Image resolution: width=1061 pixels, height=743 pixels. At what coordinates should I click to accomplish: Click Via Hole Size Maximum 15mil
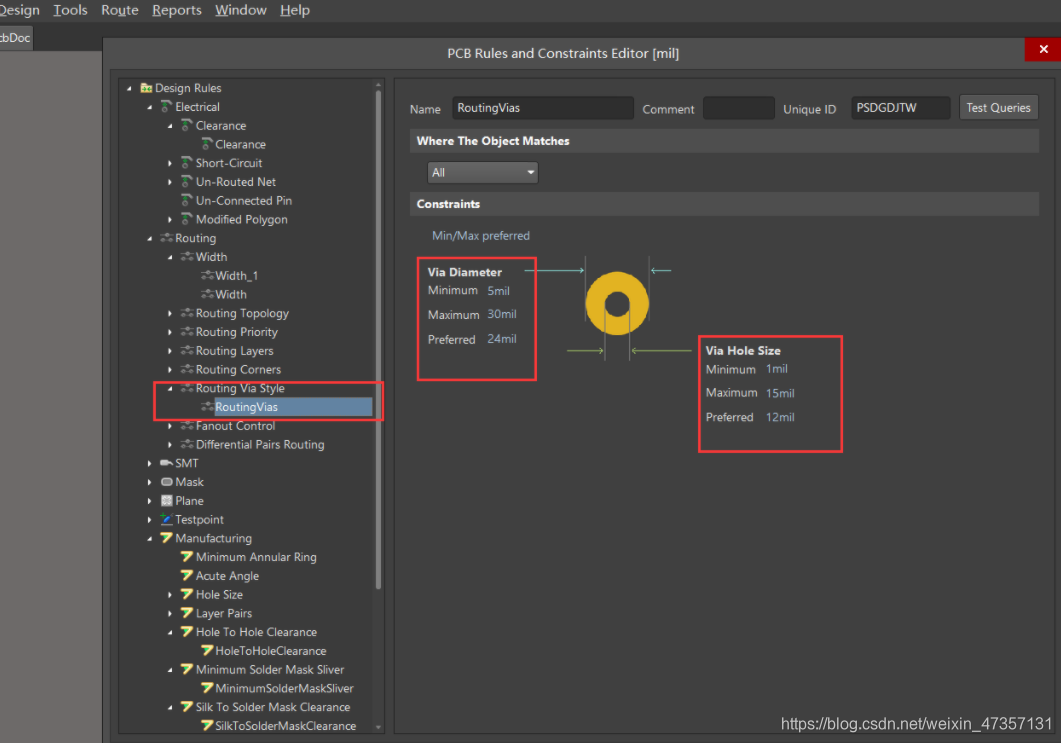pyautogui.click(x=780, y=393)
